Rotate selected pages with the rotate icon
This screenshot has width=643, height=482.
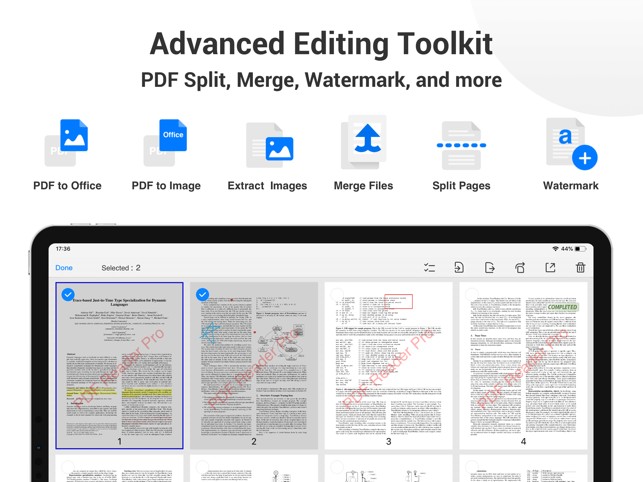(520, 268)
